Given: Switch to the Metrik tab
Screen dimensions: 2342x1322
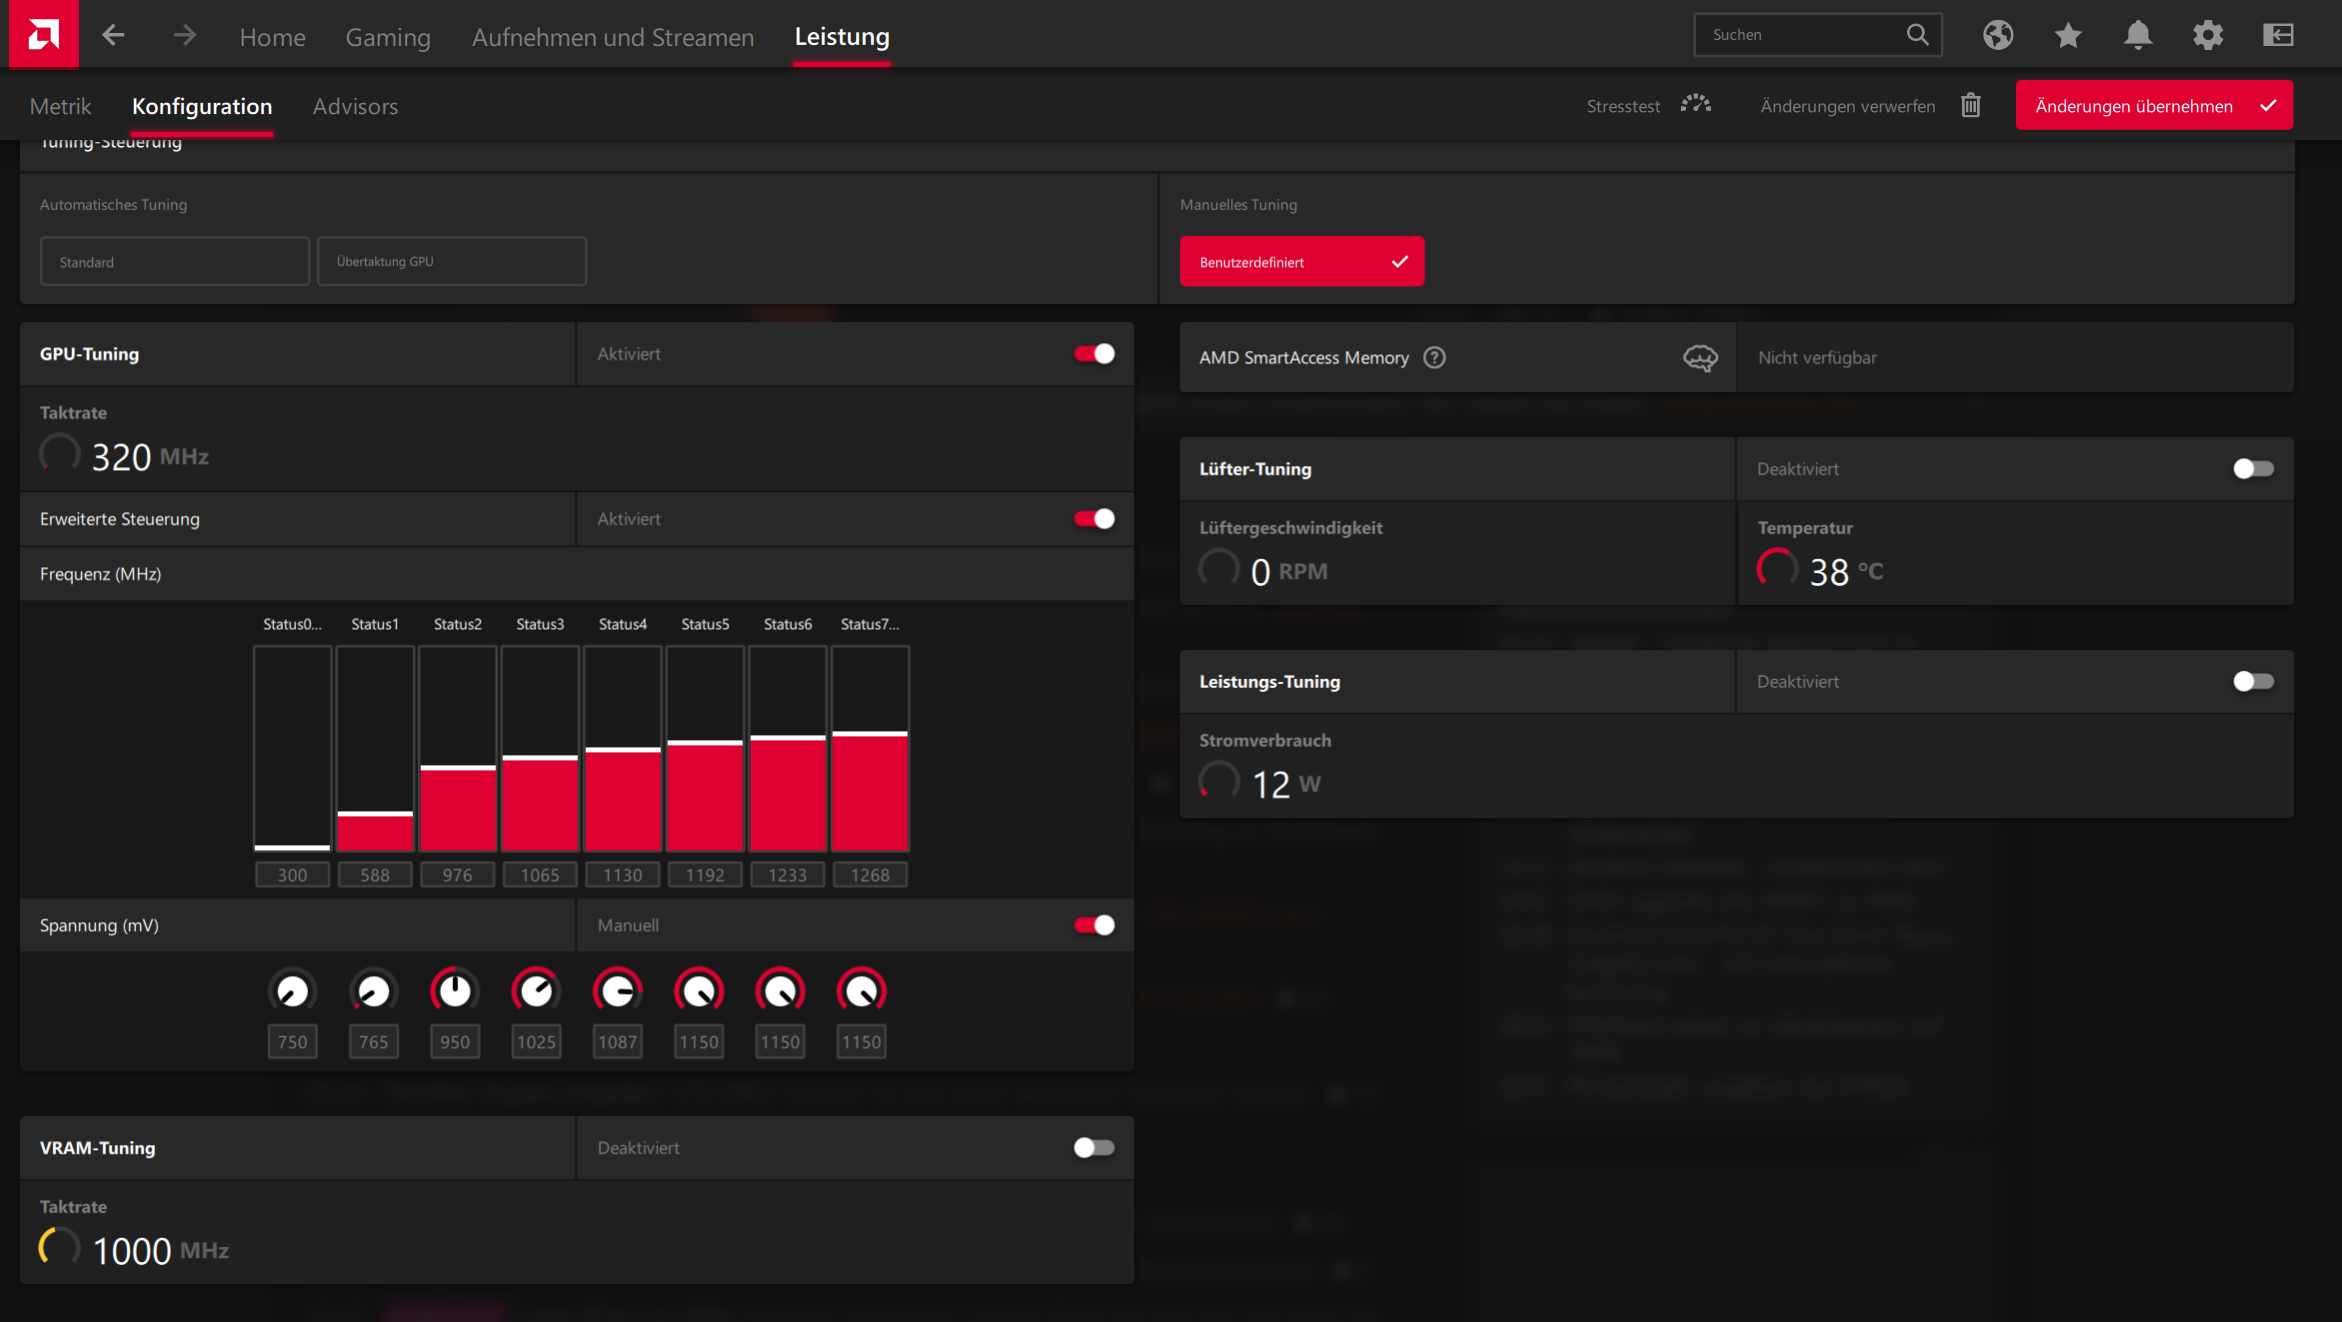Looking at the screenshot, I should (x=60, y=106).
